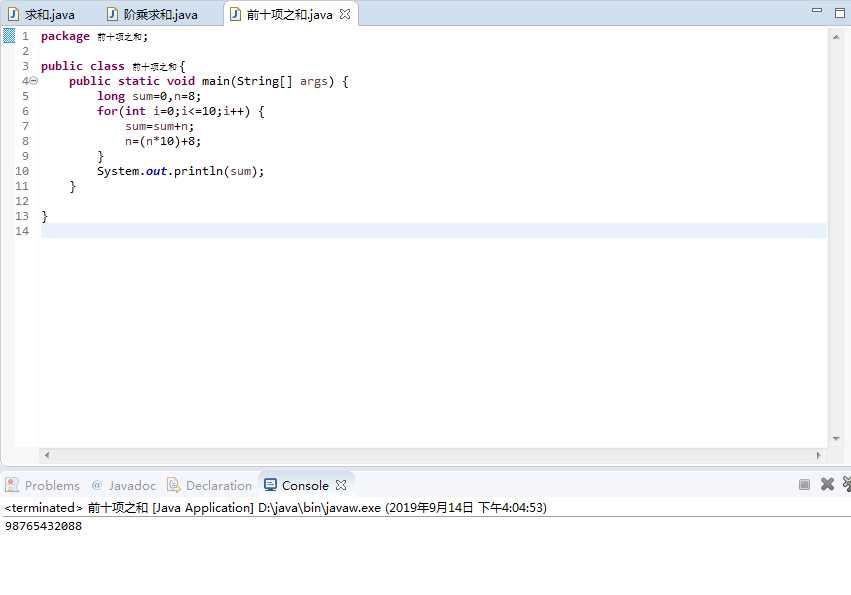The image size is (851, 595).
Task: Click the terminated launch description line
Action: [276, 508]
